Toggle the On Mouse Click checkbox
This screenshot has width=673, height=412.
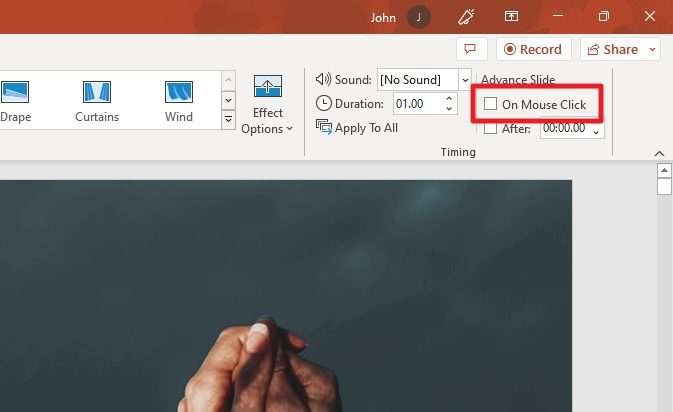click(x=490, y=104)
